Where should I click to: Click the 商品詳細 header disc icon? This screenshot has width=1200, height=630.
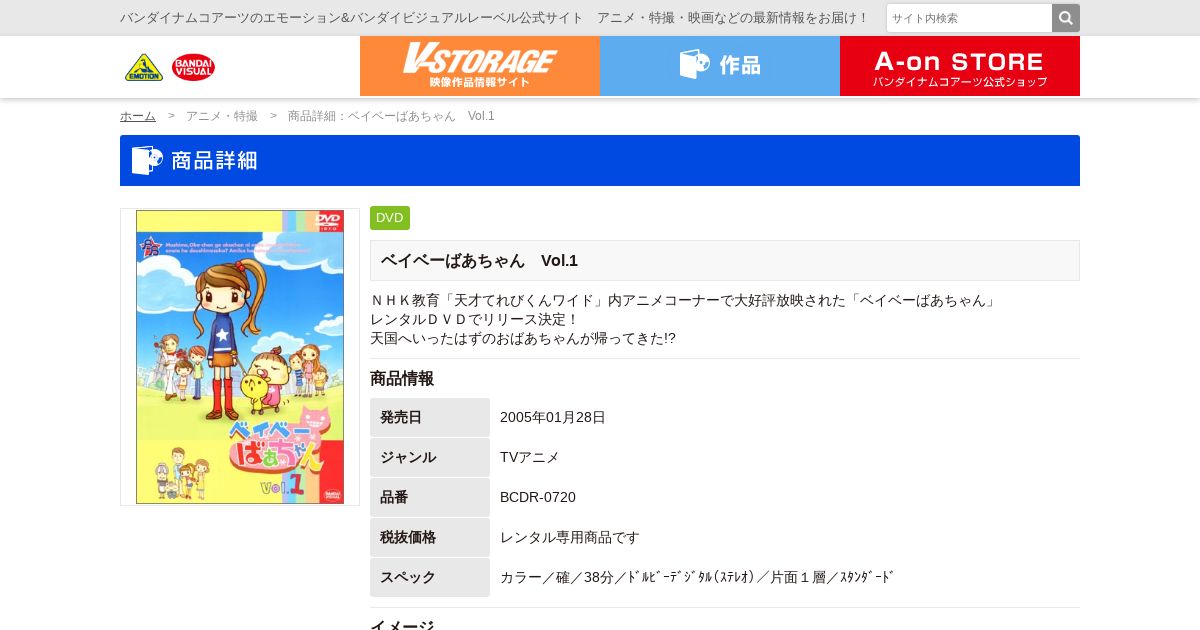(x=147, y=160)
